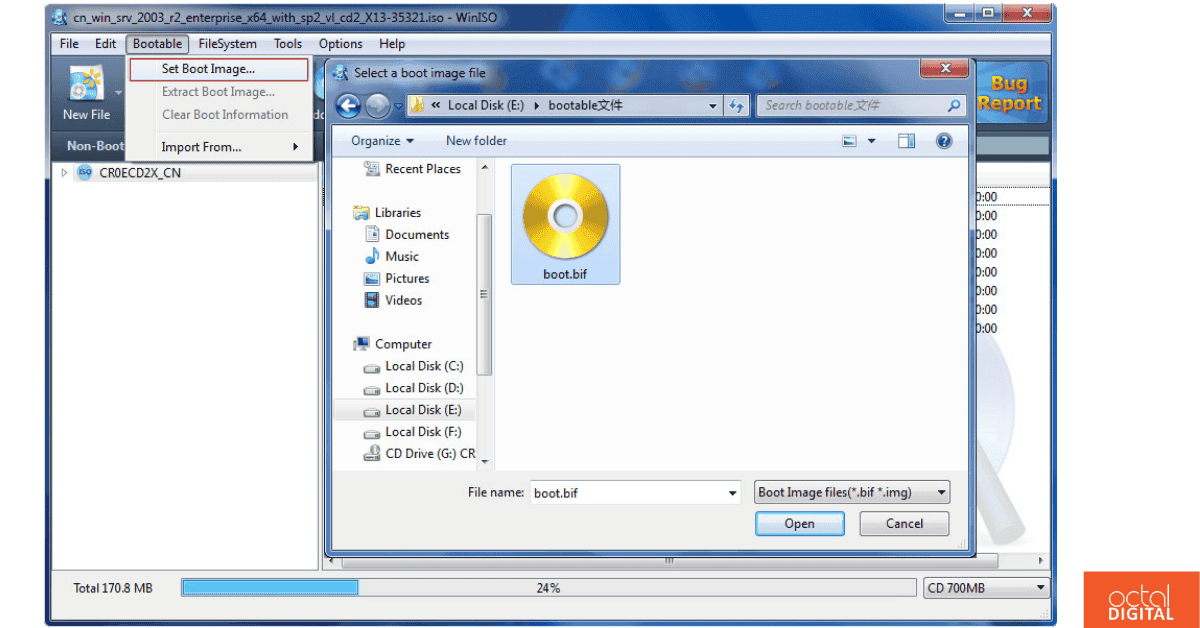1200x628 pixels.
Task: Click the back navigation arrow icon
Action: click(x=348, y=105)
